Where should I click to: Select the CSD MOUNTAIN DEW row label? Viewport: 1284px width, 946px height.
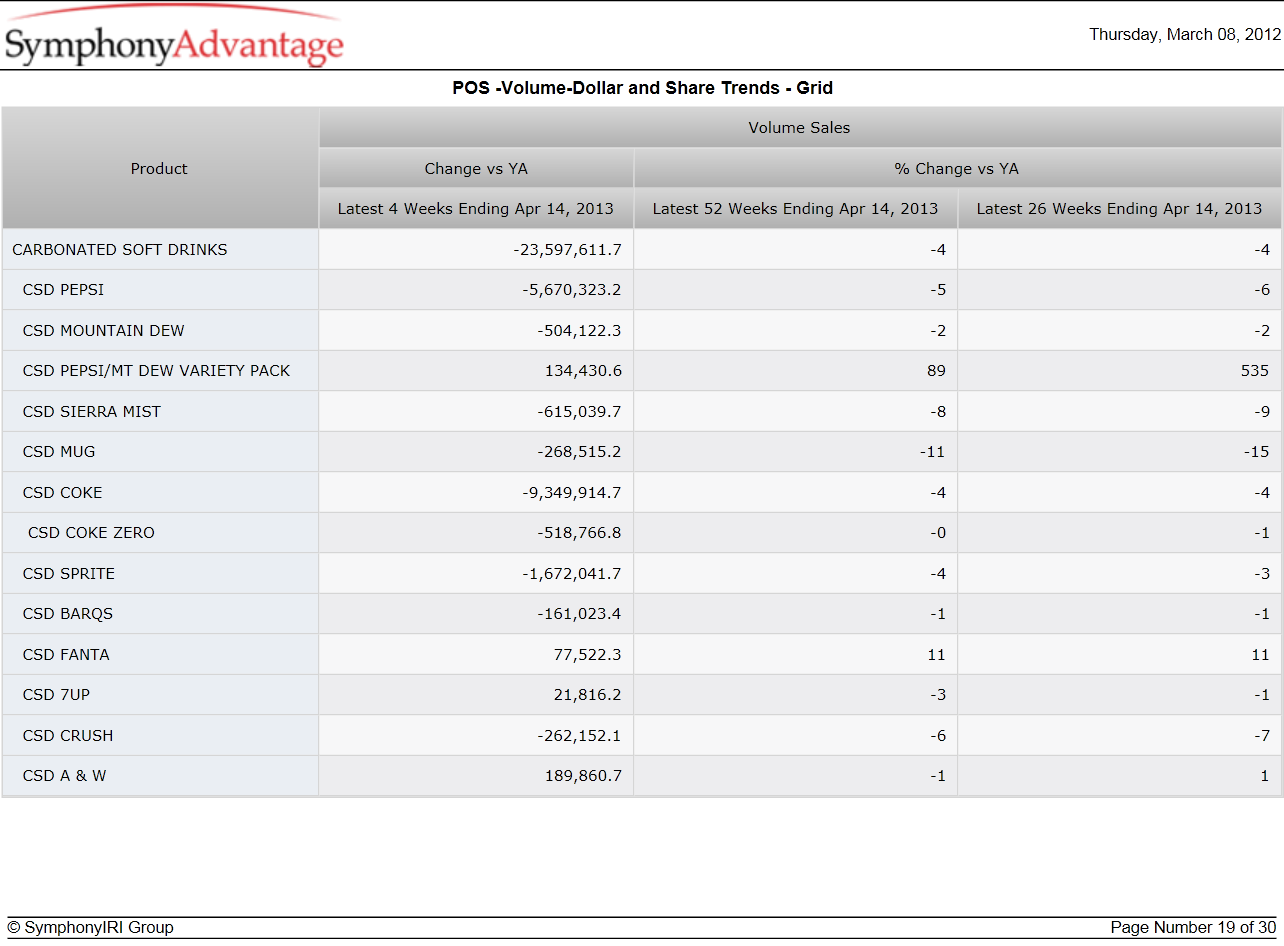pyautogui.click(x=103, y=331)
